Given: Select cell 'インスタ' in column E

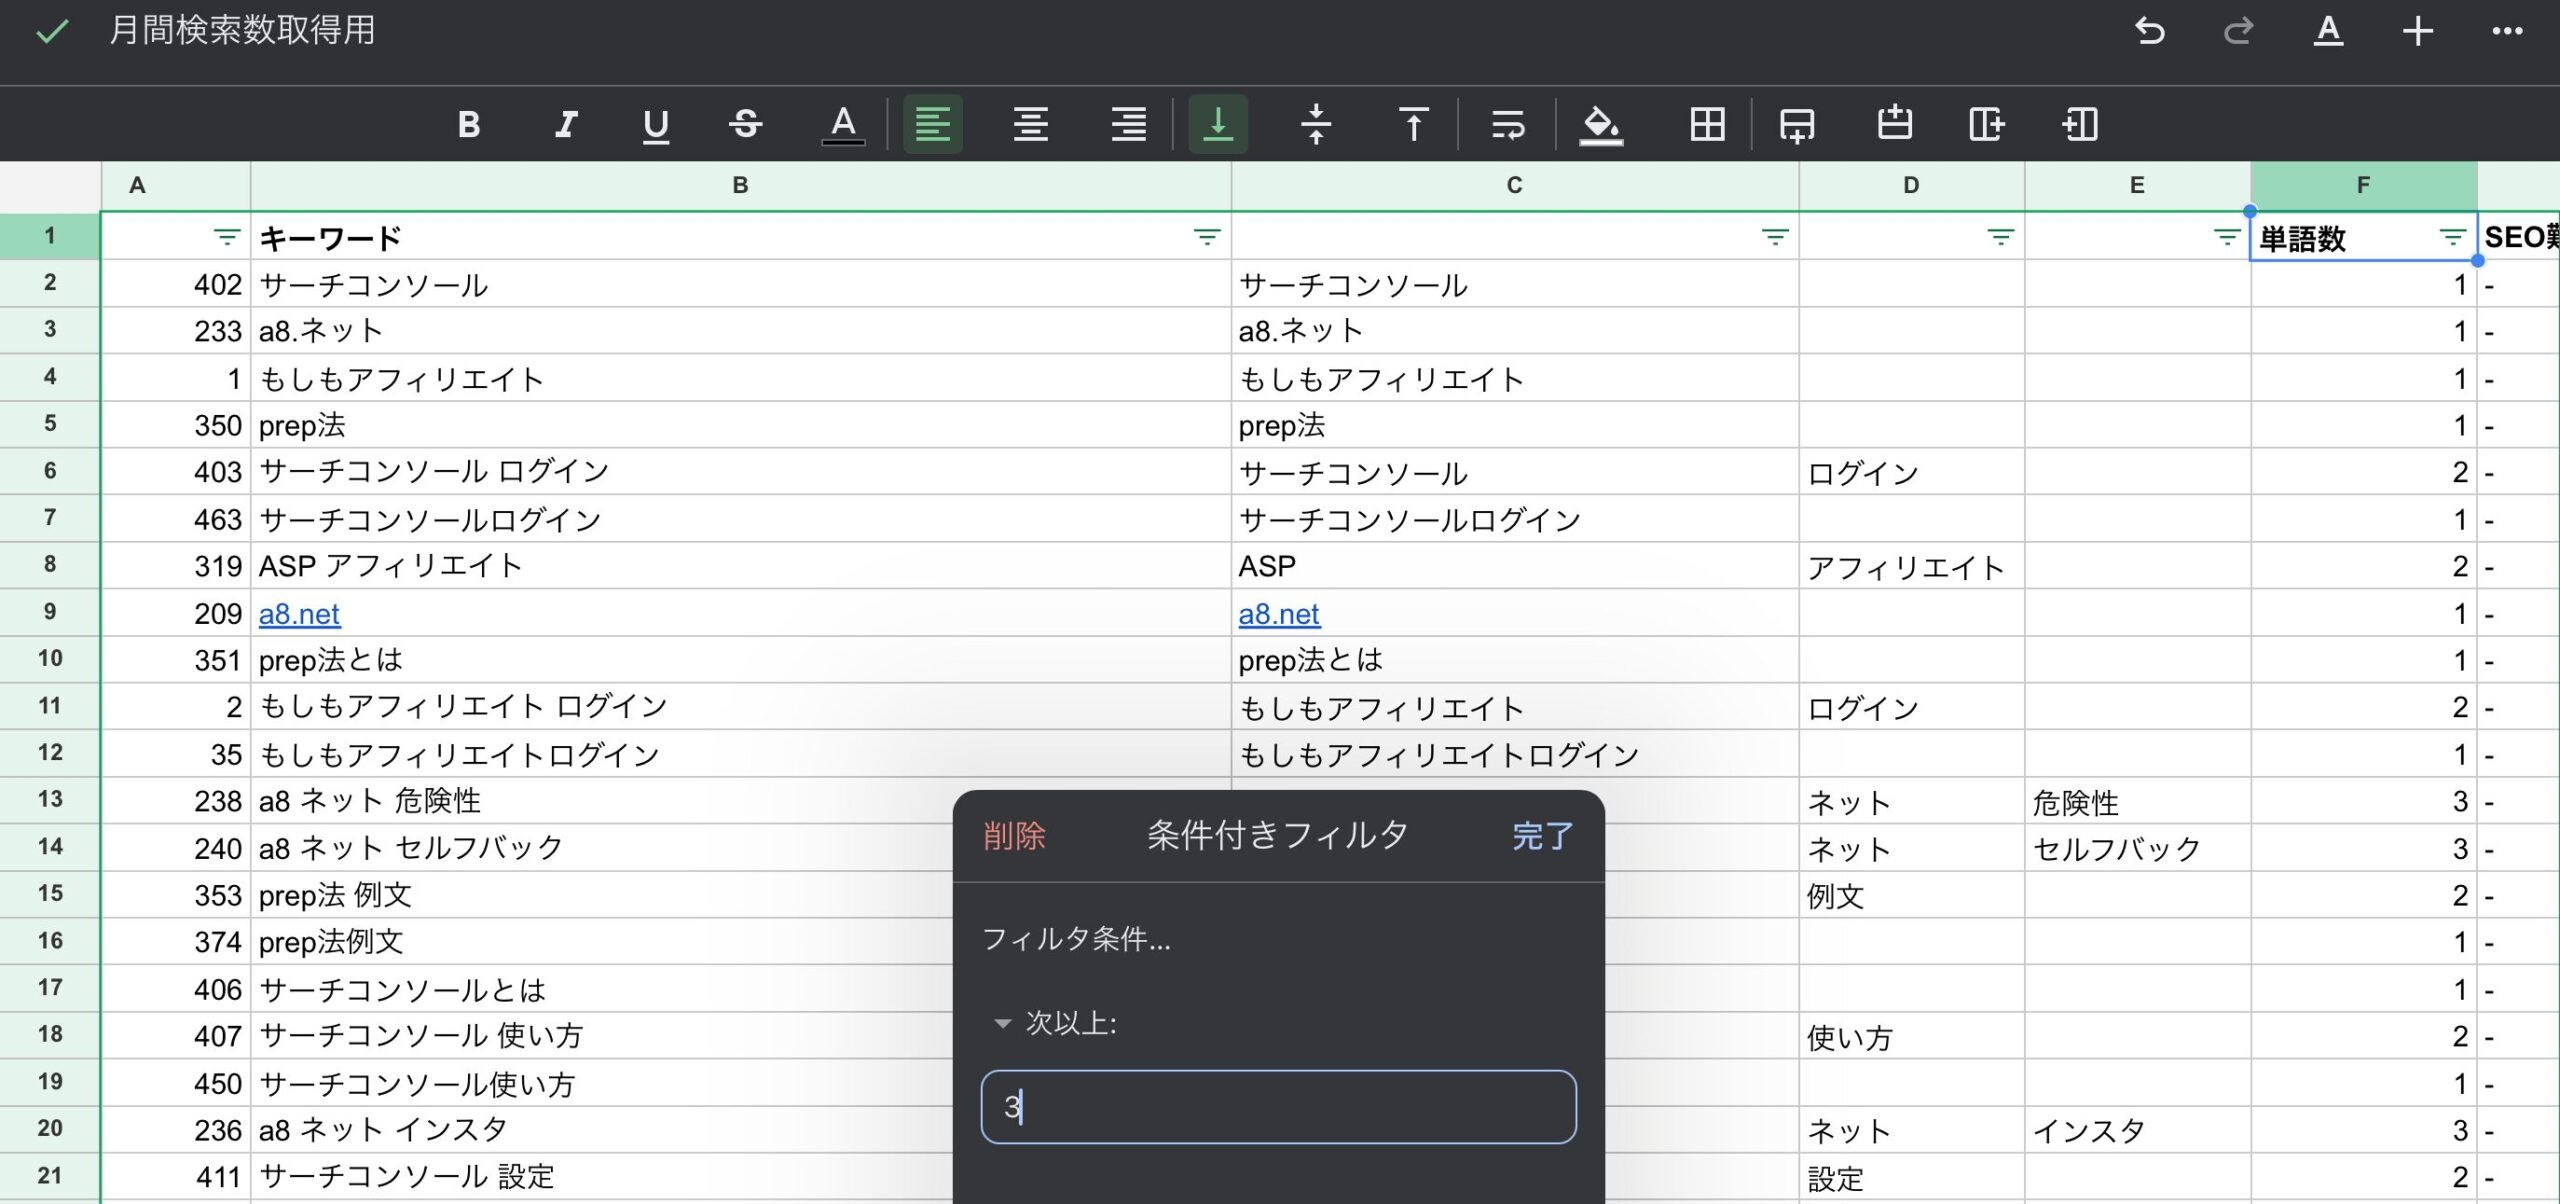Looking at the screenshot, I should tap(2138, 1129).
